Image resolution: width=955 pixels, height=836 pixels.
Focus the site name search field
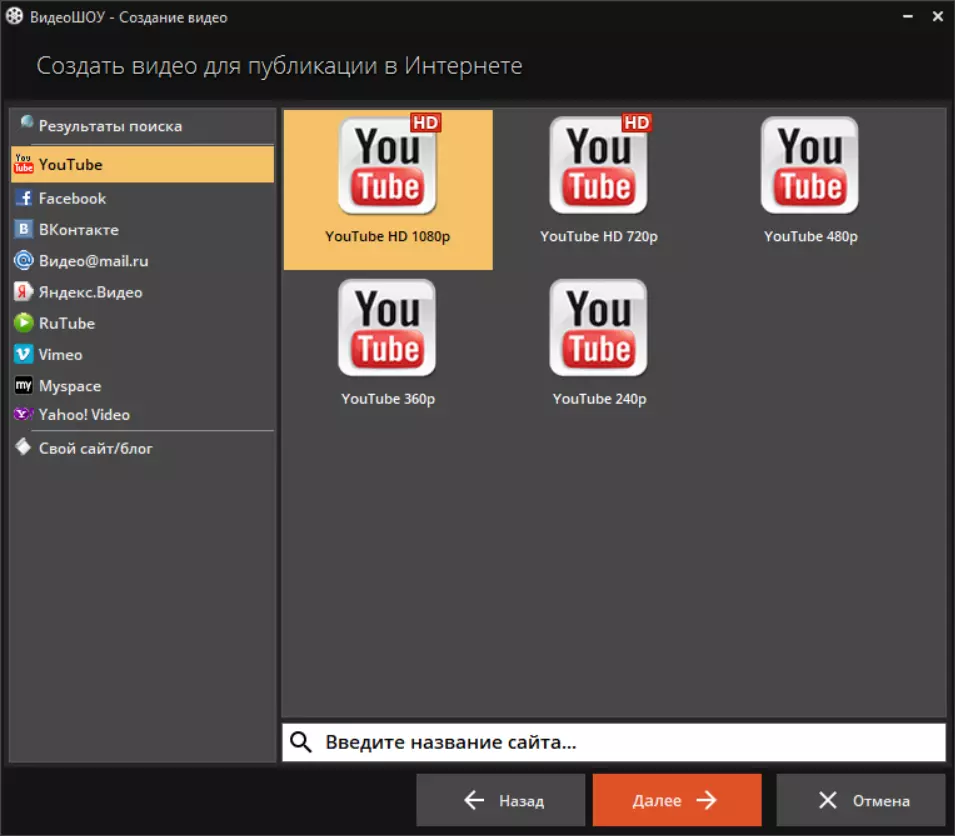pos(613,742)
